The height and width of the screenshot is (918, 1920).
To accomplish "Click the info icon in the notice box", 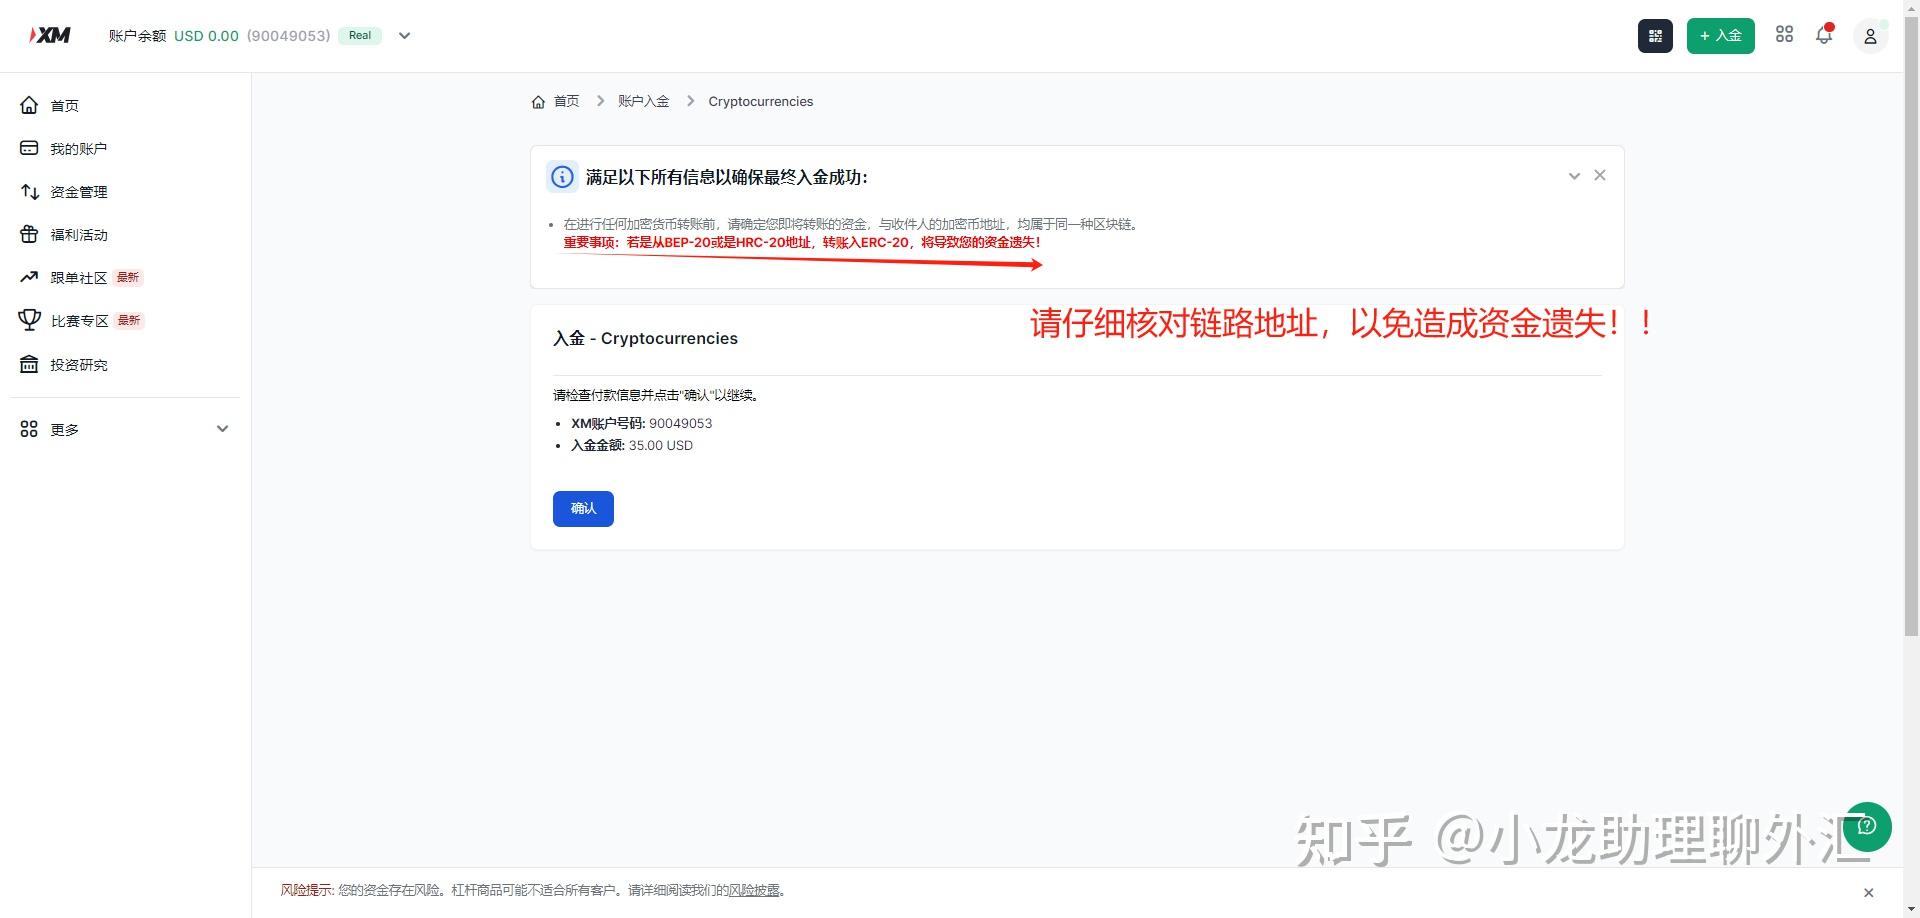I will 562,177.
